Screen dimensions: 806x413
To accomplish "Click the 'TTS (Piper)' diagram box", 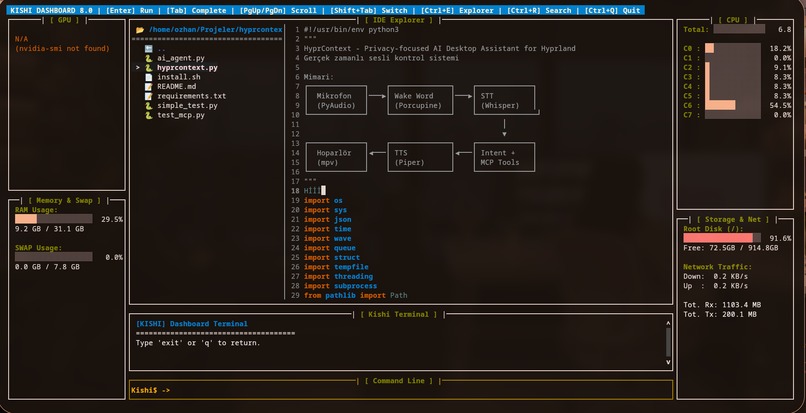I will [420, 157].
